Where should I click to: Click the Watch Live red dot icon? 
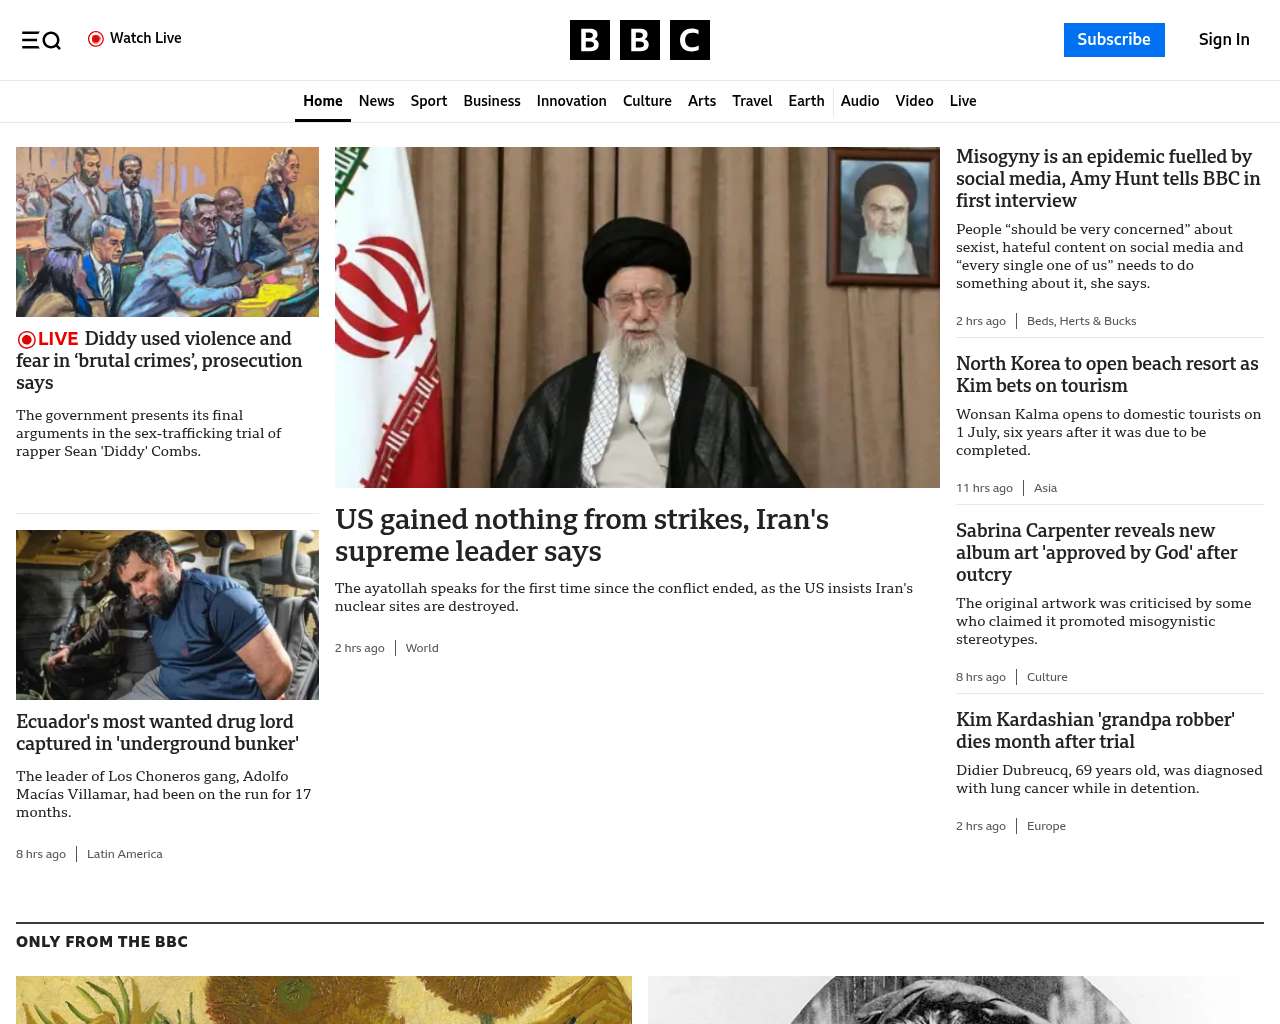96,39
